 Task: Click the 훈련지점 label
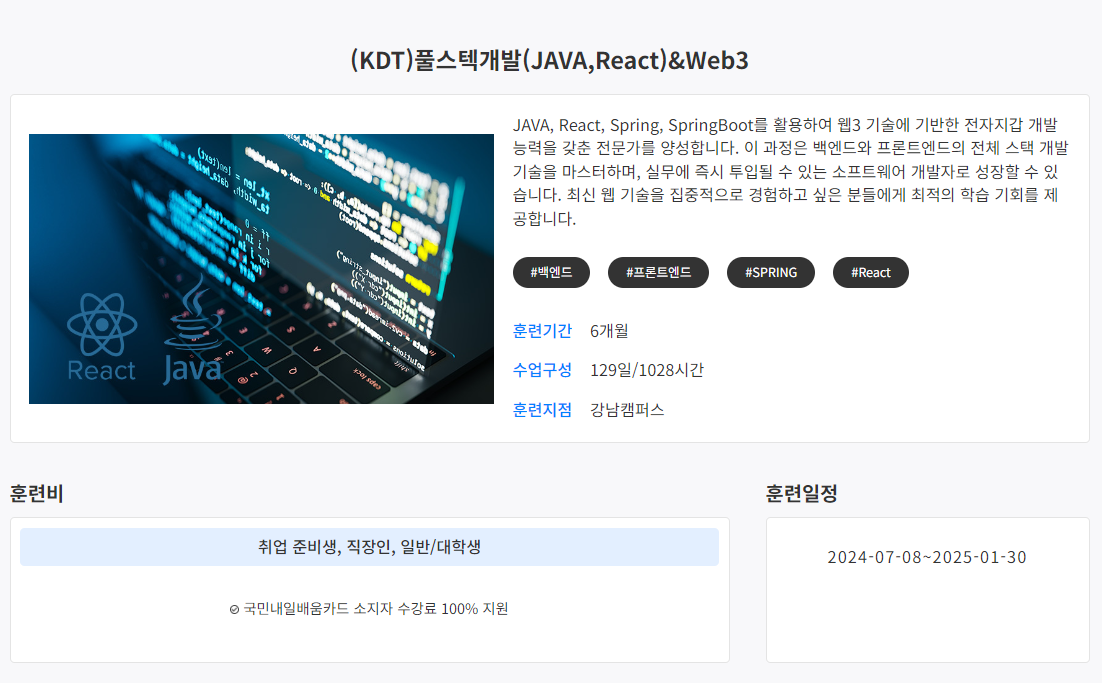(x=542, y=410)
